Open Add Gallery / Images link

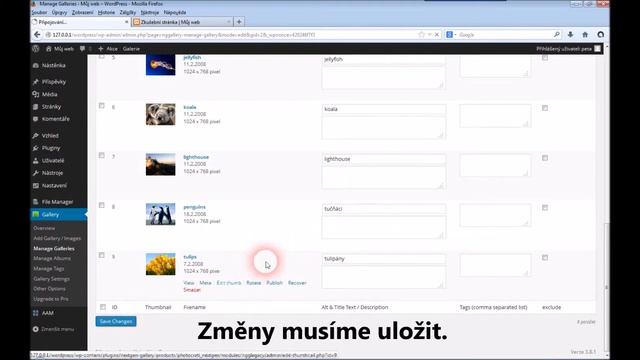tap(57, 238)
